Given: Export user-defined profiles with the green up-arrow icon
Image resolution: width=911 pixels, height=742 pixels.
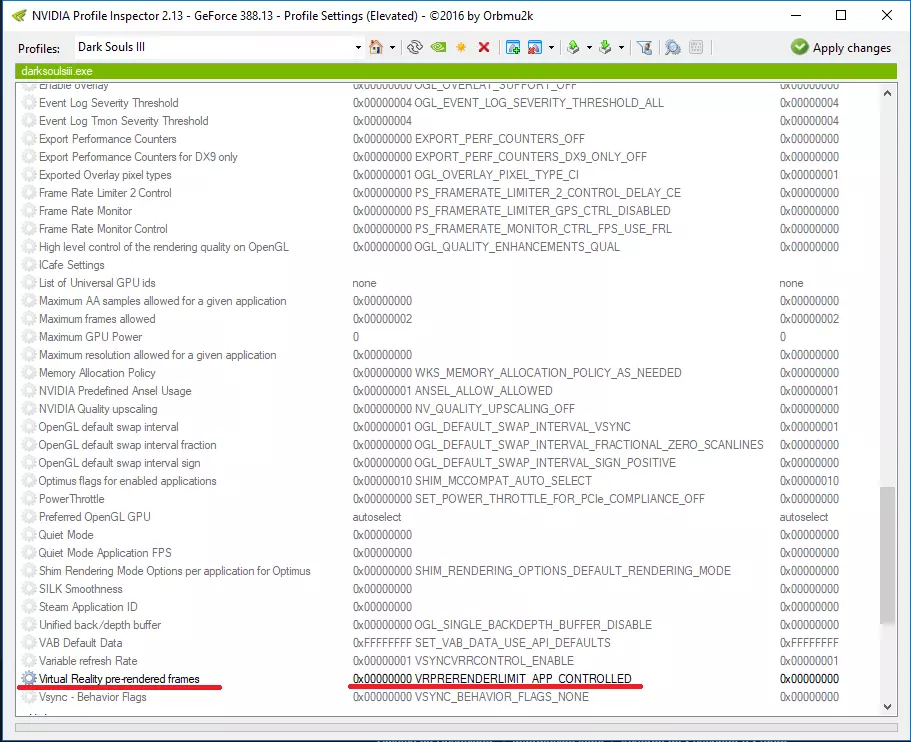Looking at the screenshot, I should 573,47.
